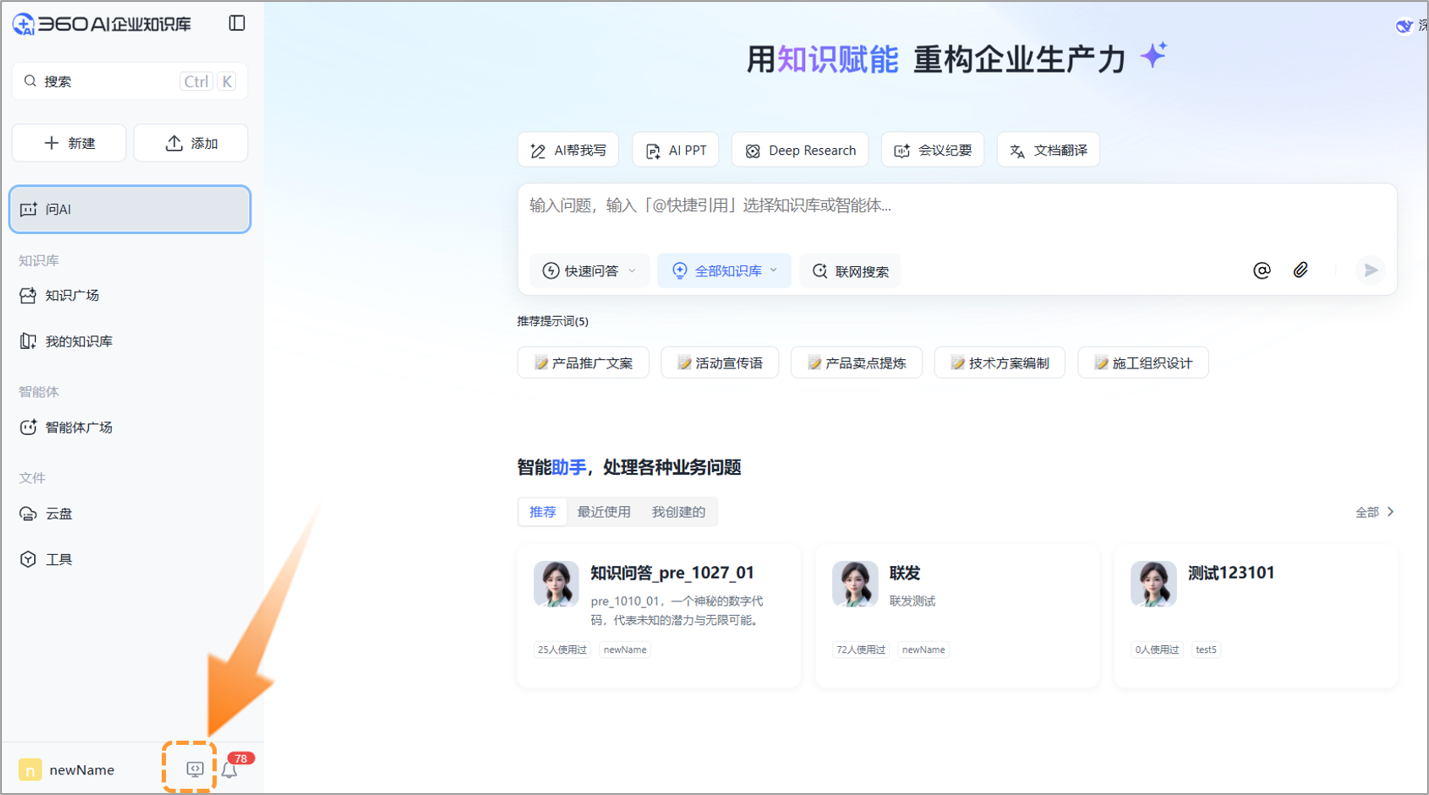
Task: Open the @ quick reference picker
Action: tap(1261, 270)
